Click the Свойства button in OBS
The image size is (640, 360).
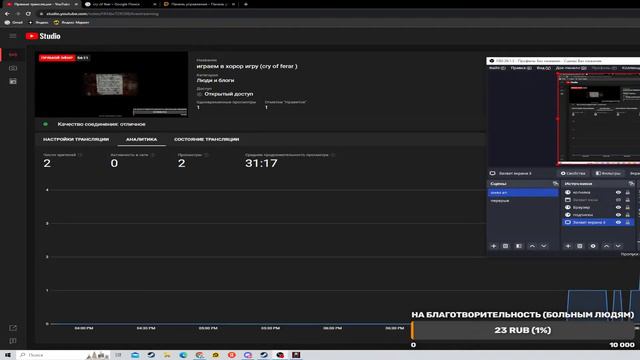[573, 173]
